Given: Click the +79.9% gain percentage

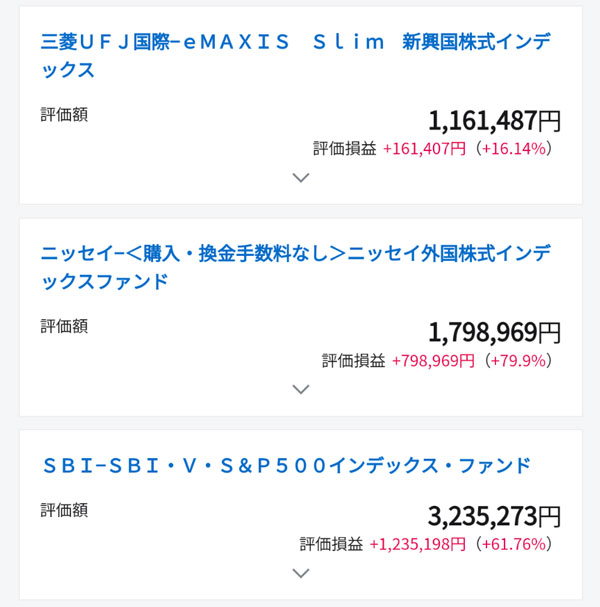Looking at the screenshot, I should pyautogui.click(x=519, y=360).
